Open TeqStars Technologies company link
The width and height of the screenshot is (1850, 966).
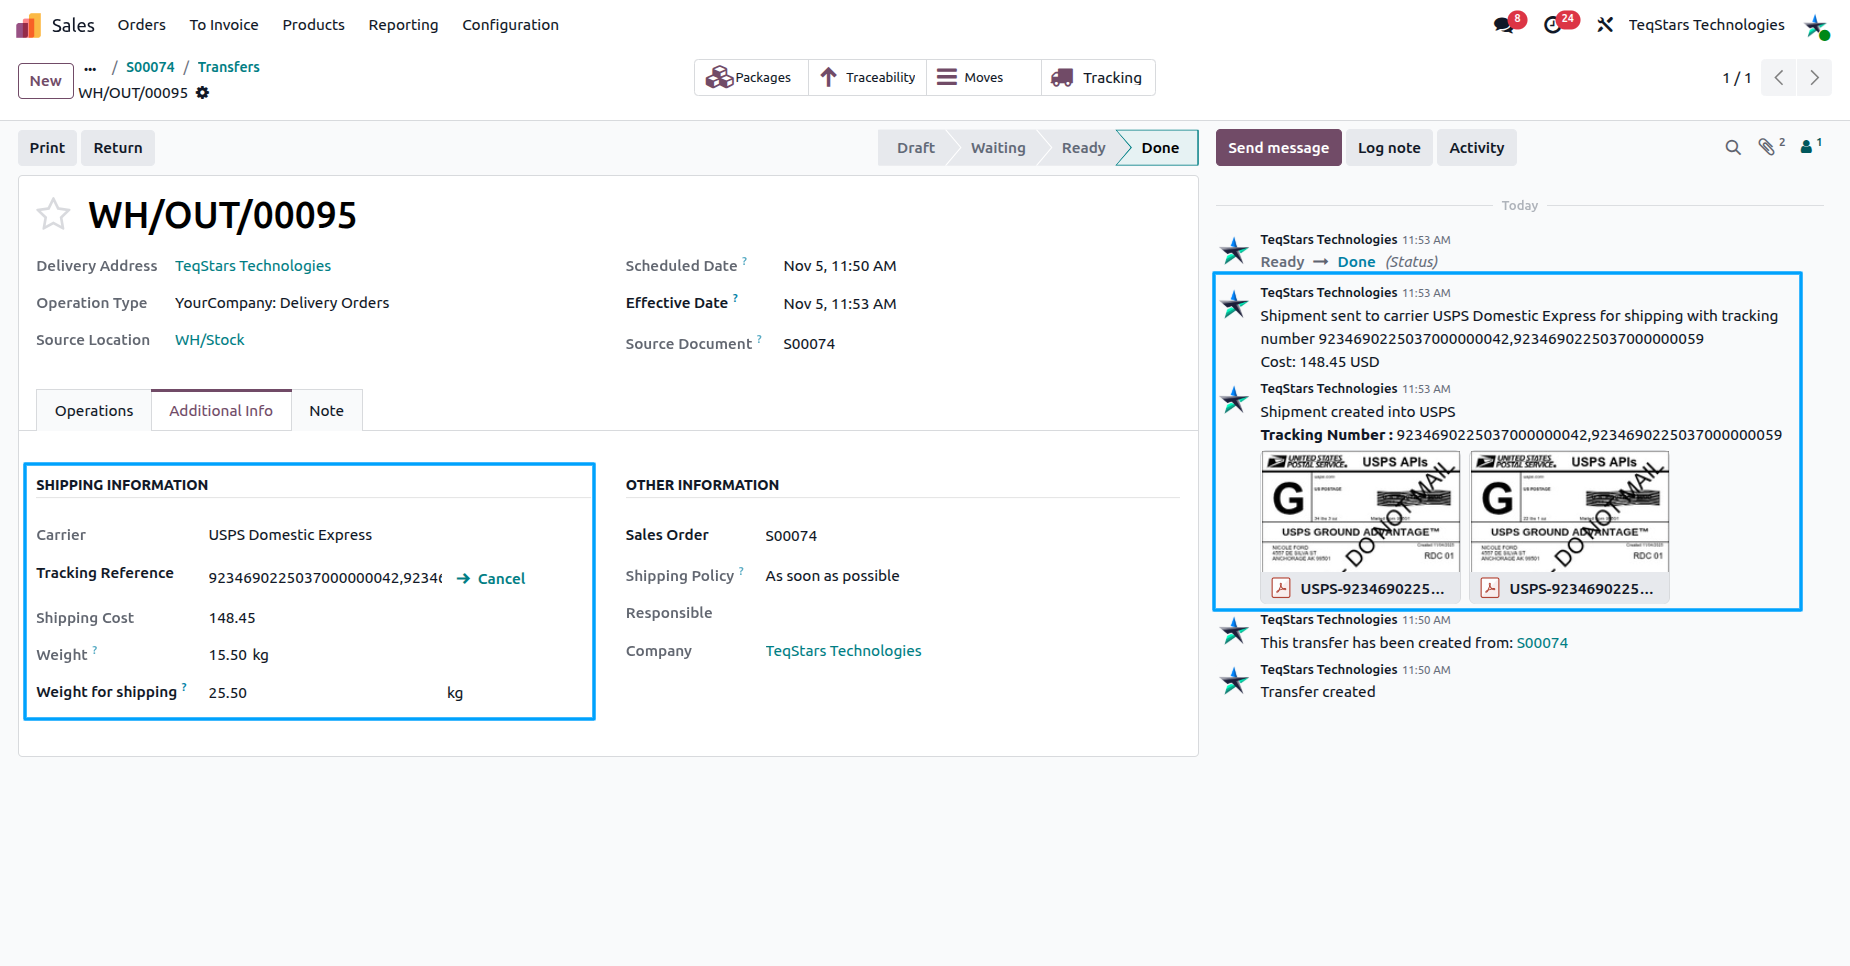point(843,651)
